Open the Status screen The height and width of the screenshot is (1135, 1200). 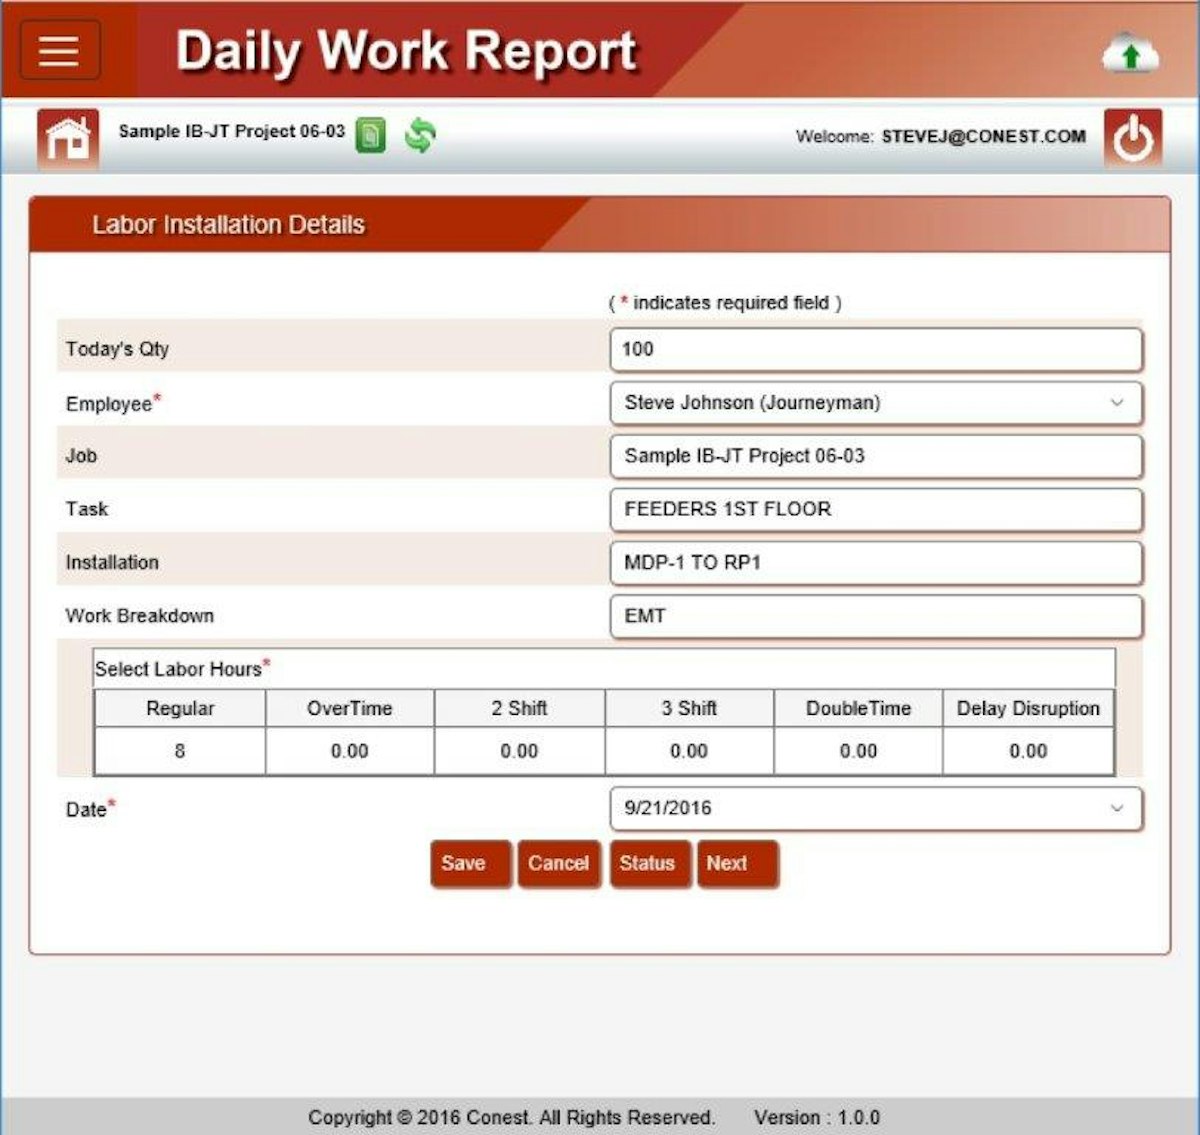click(649, 864)
